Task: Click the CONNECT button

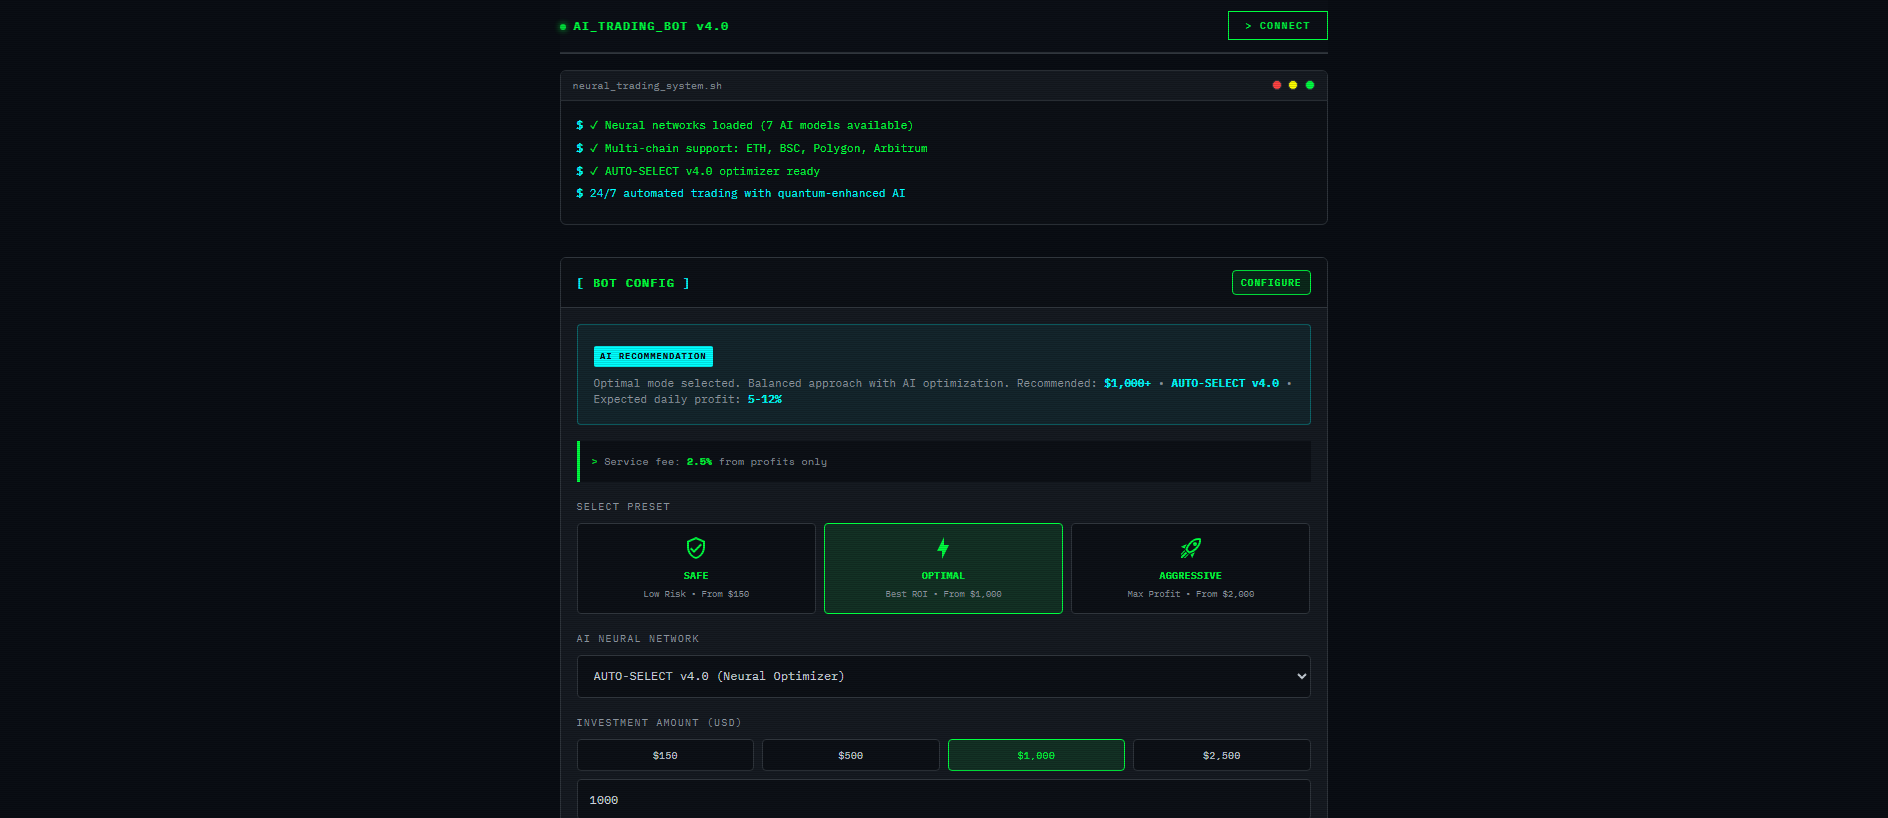Action: 1277,26
